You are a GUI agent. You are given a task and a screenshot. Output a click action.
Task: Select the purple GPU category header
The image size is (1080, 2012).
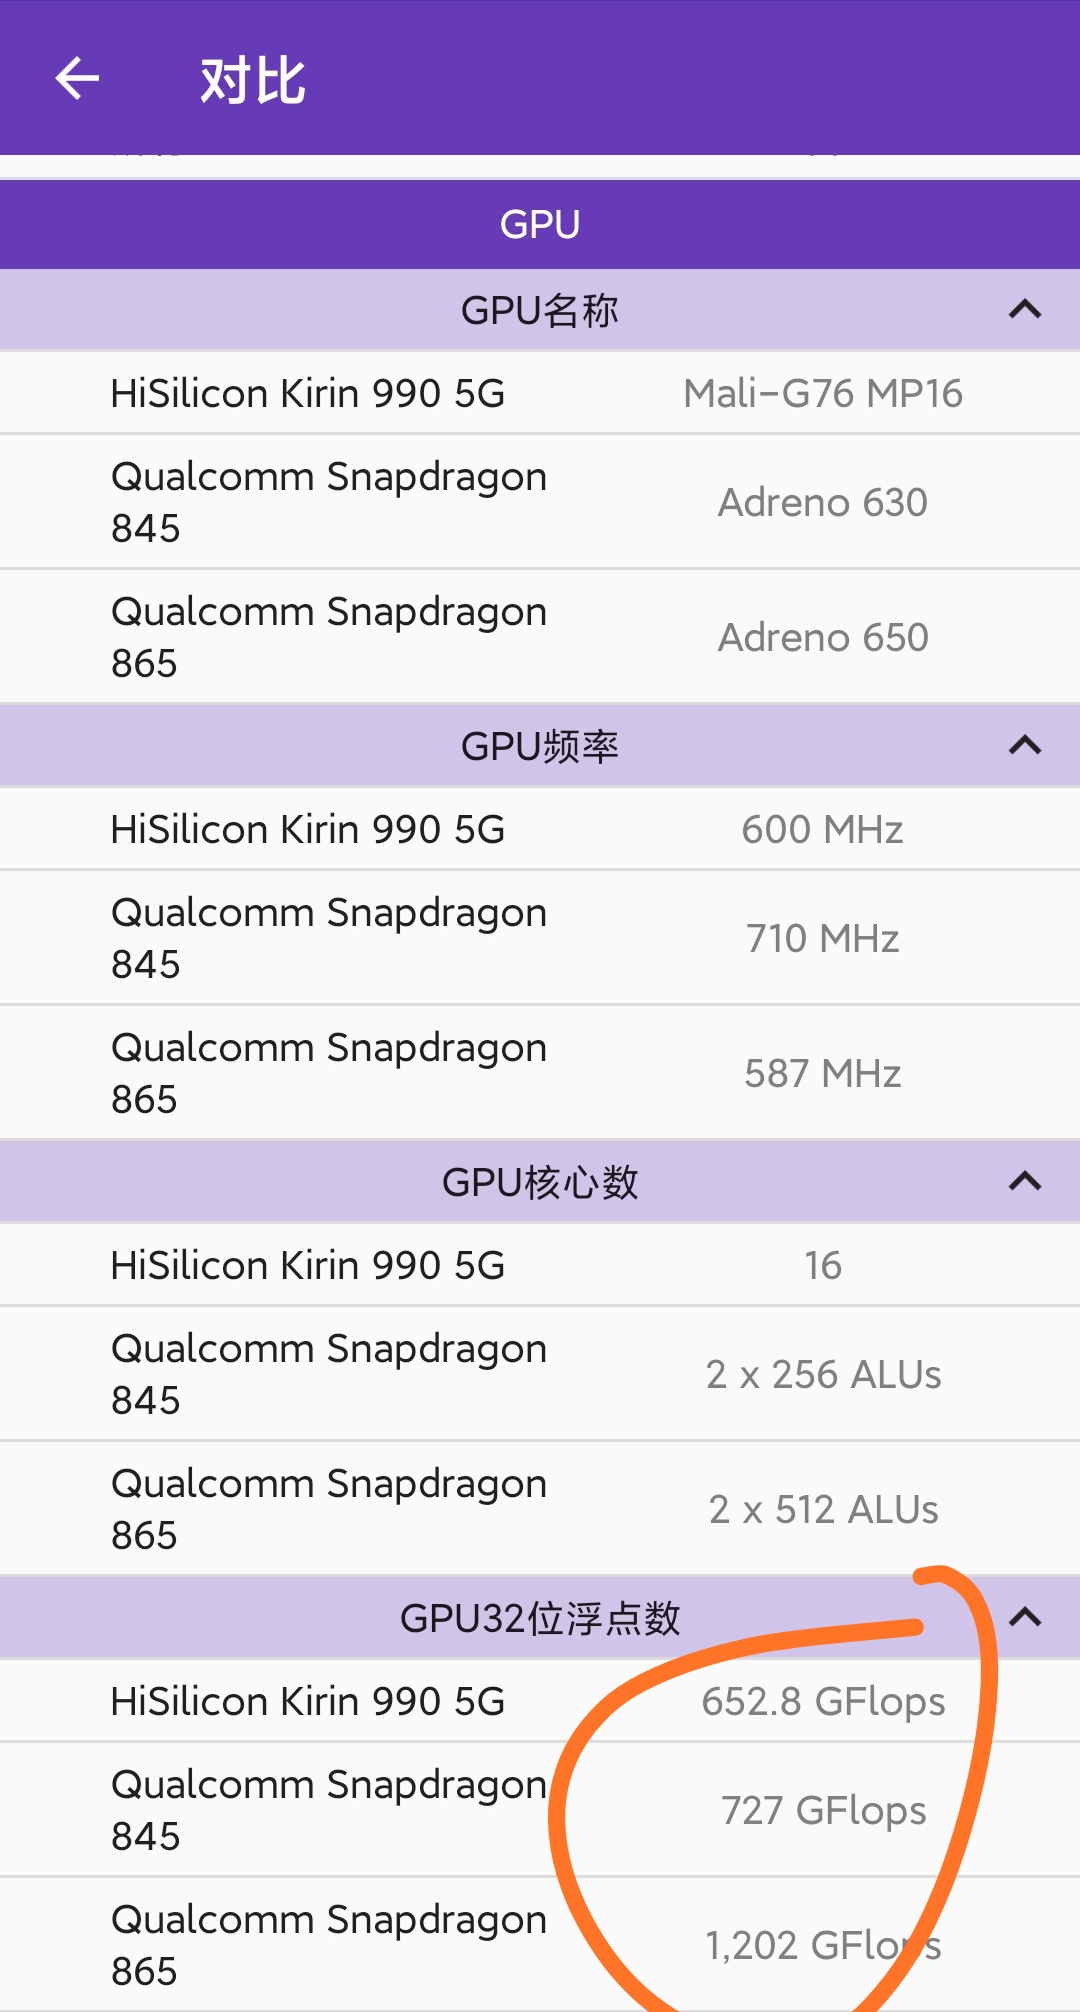540,224
